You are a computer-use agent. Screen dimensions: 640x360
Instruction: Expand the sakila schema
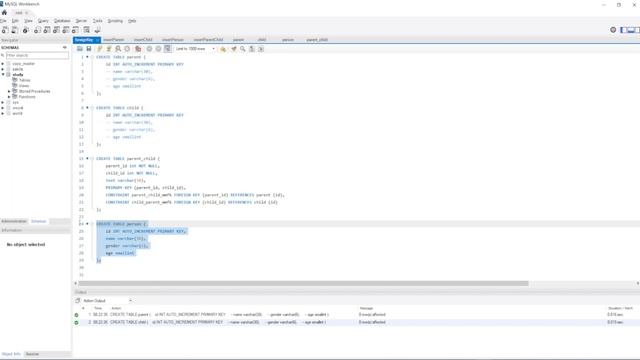click(3, 69)
